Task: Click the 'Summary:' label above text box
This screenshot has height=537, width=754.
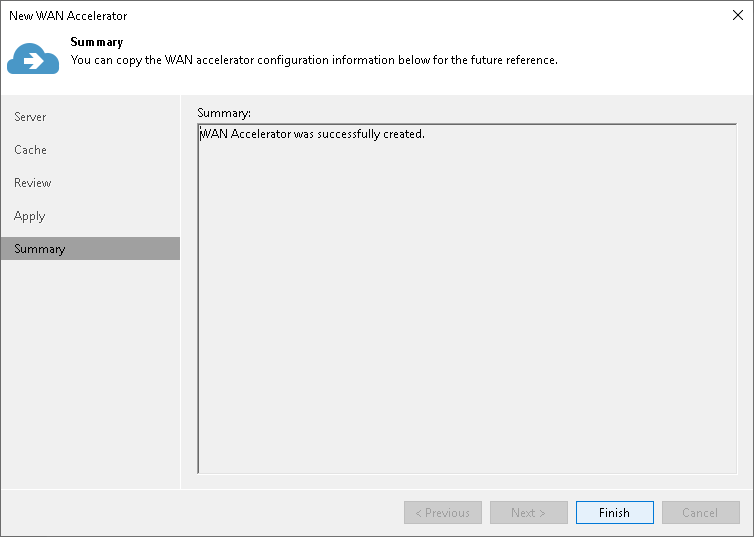Action: tap(224, 113)
